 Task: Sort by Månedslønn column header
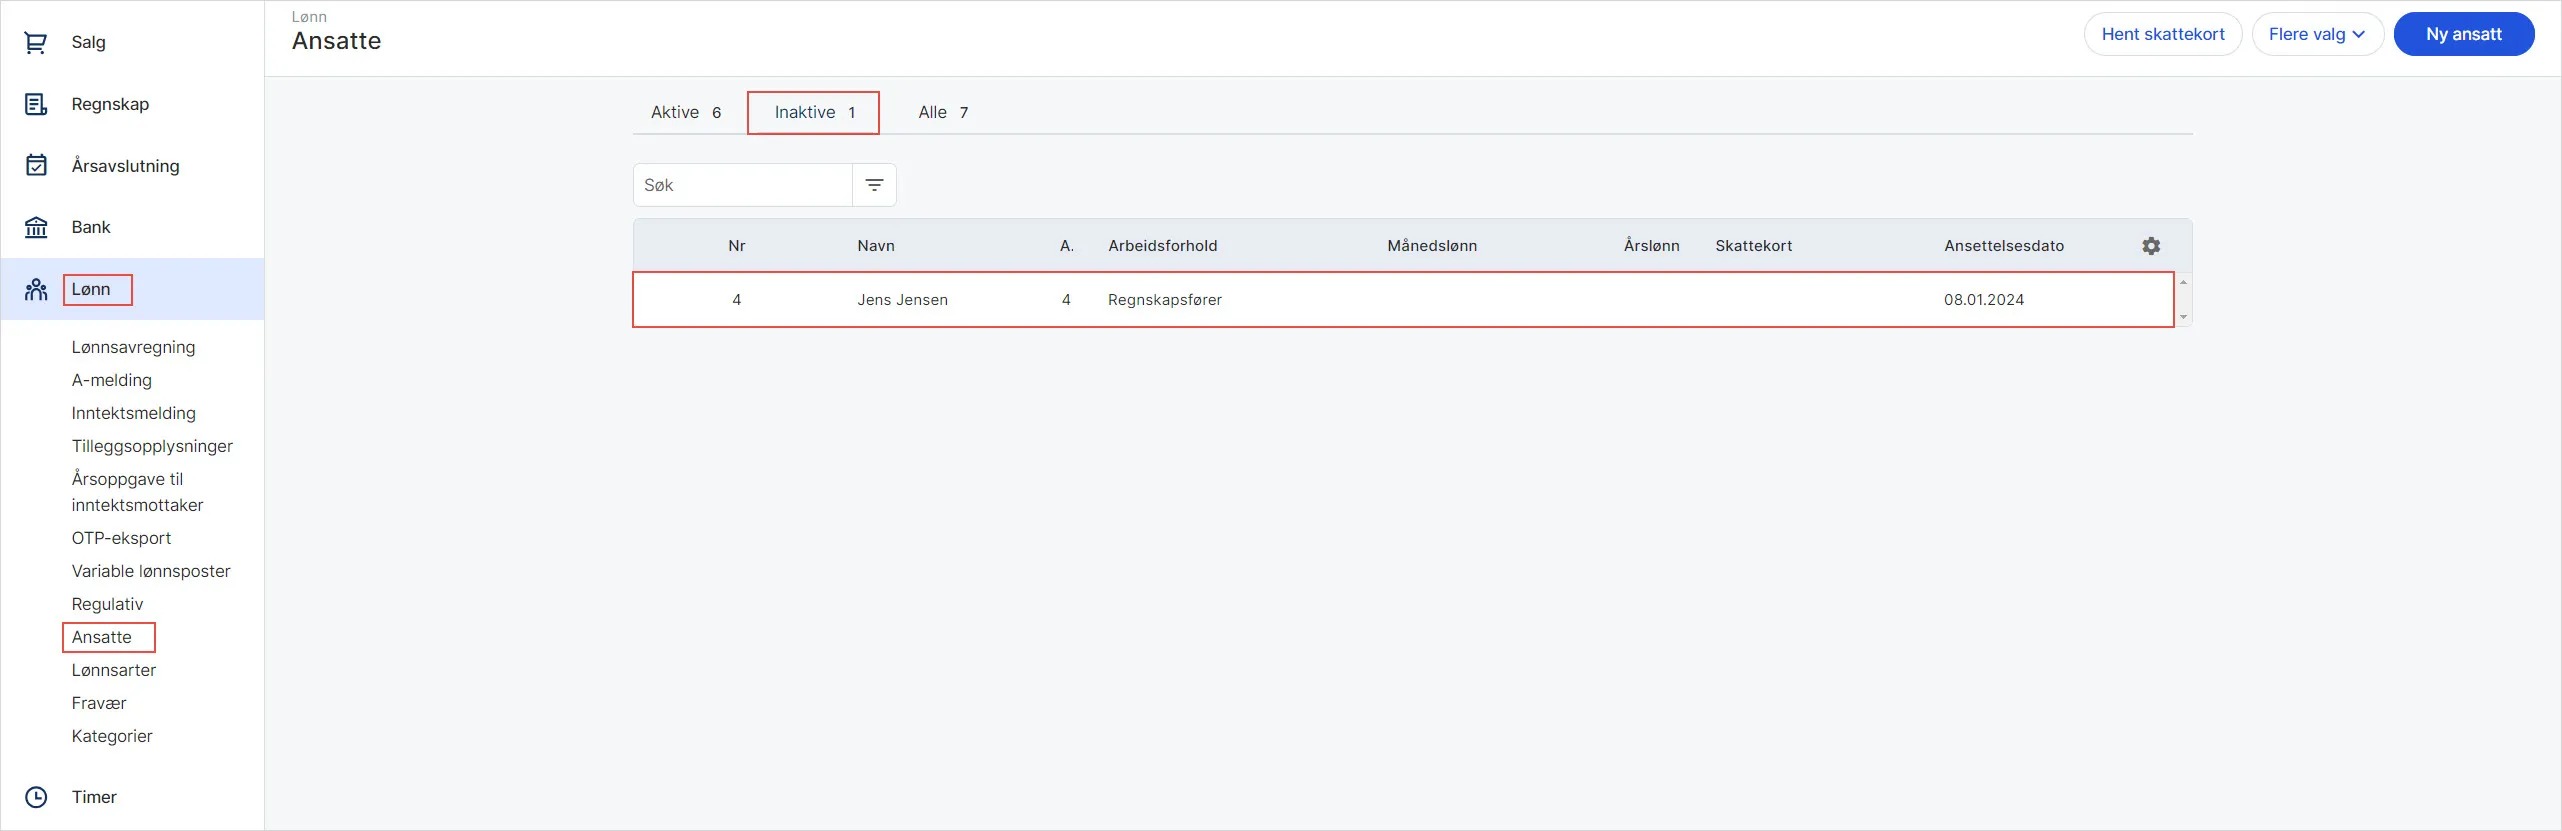tap(1432, 246)
